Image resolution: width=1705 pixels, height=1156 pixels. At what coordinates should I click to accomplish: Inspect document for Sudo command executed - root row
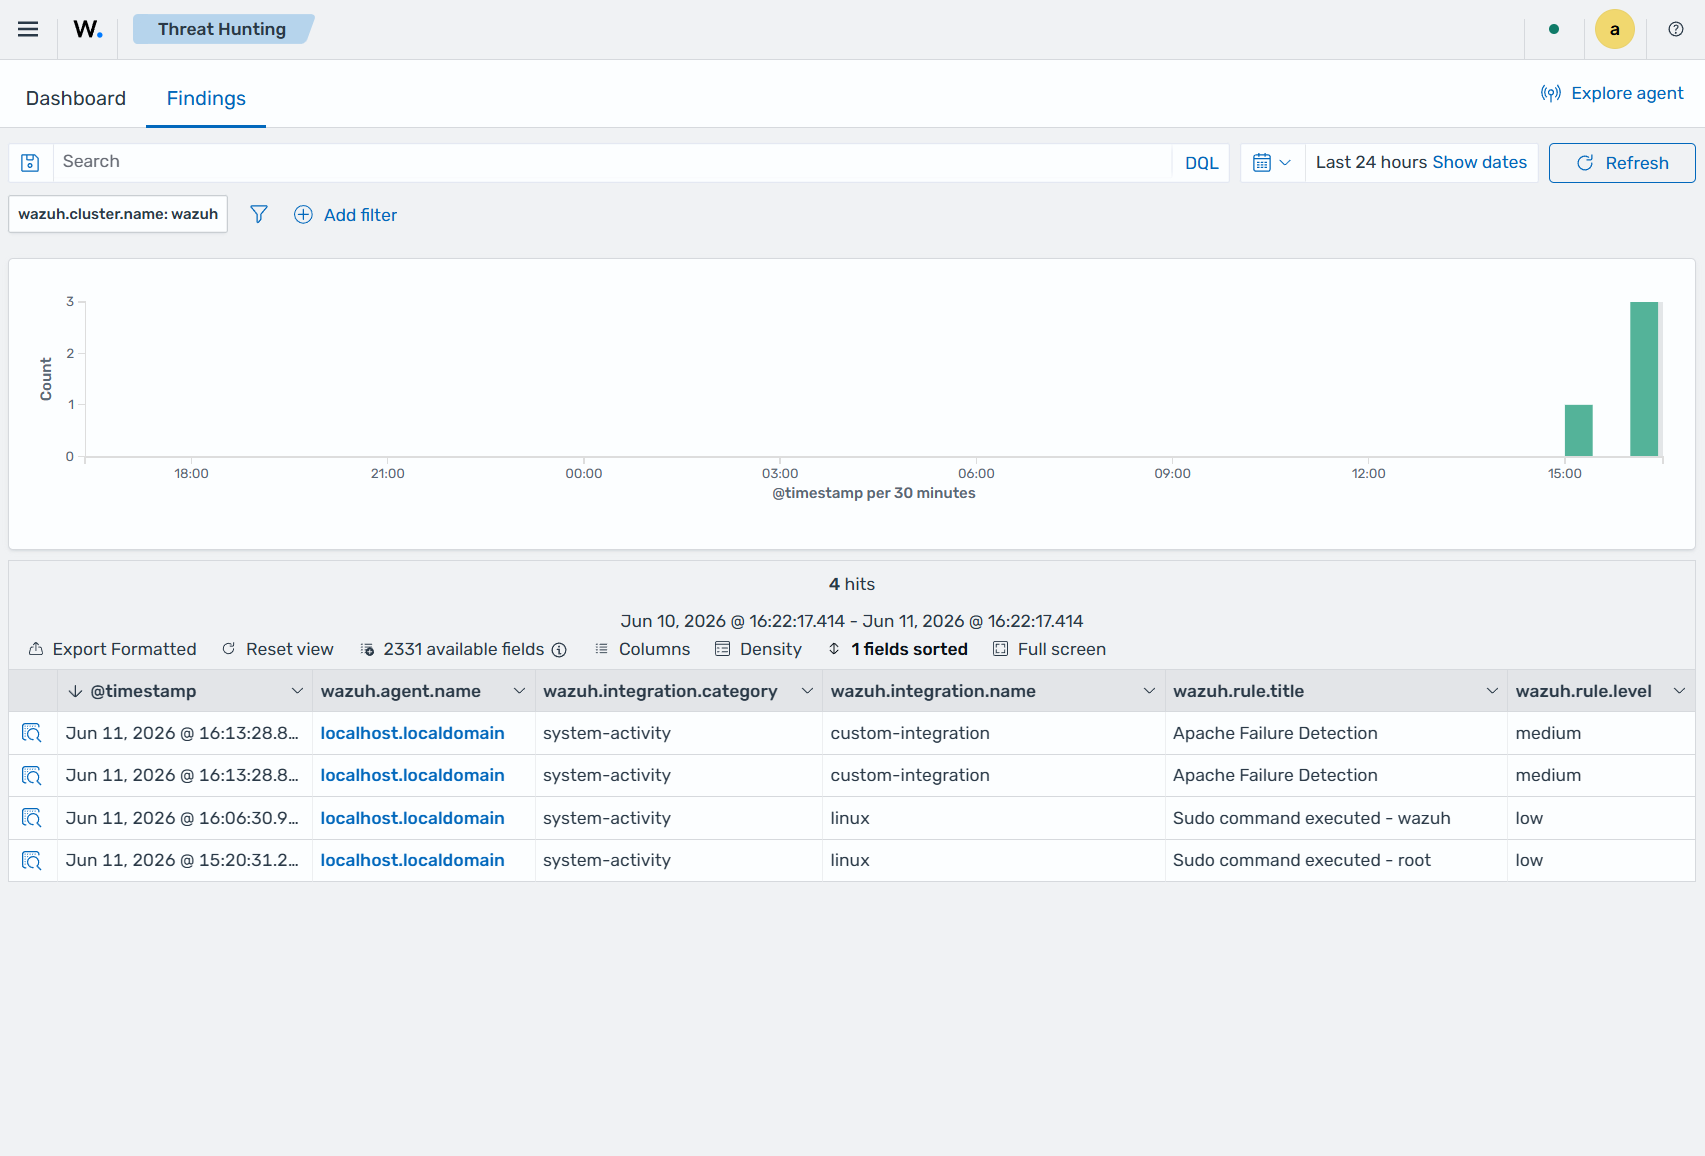(32, 860)
